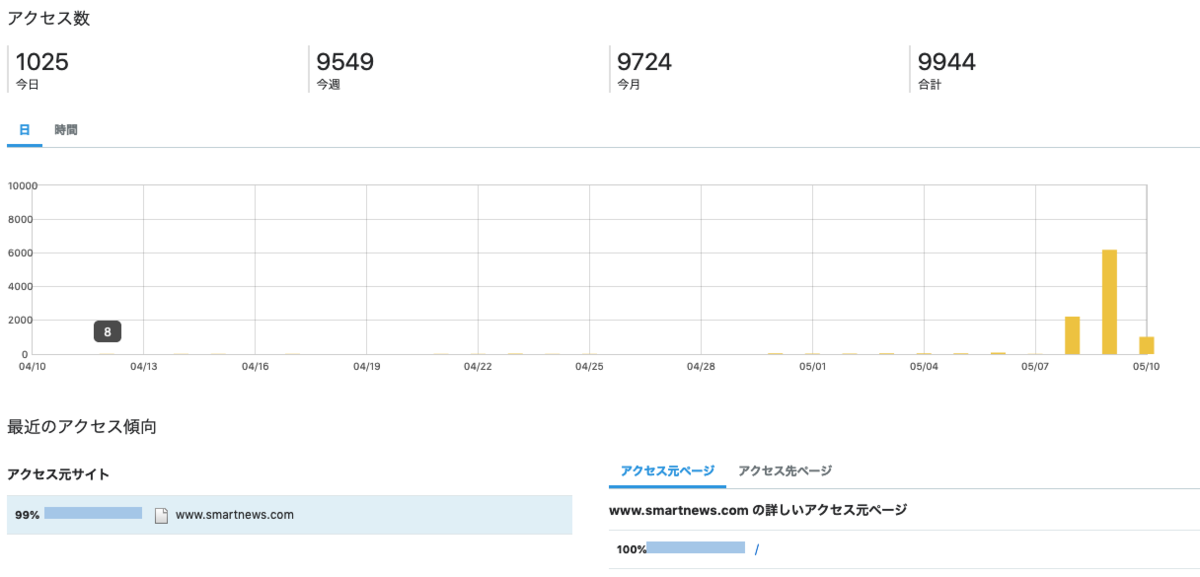Click the tooltip showing 8
The height and width of the screenshot is (577, 1200).
(107, 332)
